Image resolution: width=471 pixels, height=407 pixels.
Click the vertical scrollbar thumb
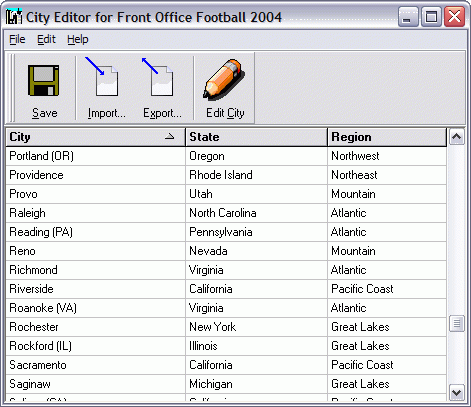click(x=456, y=323)
